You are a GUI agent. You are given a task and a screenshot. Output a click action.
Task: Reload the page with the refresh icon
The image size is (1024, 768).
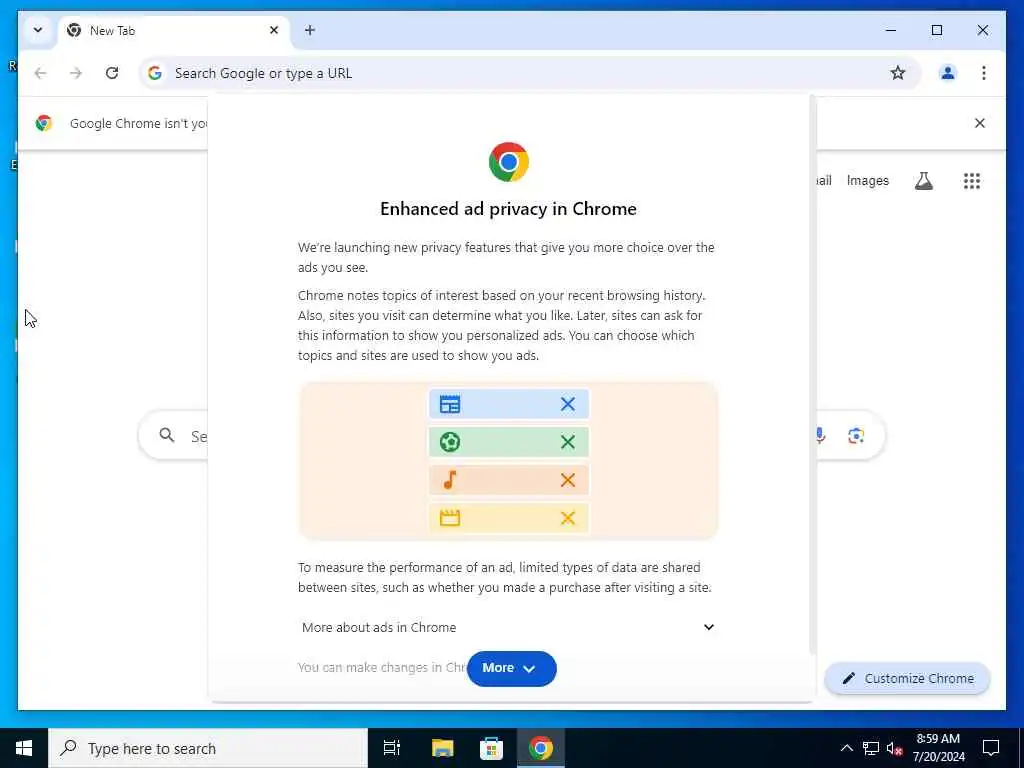pos(112,73)
